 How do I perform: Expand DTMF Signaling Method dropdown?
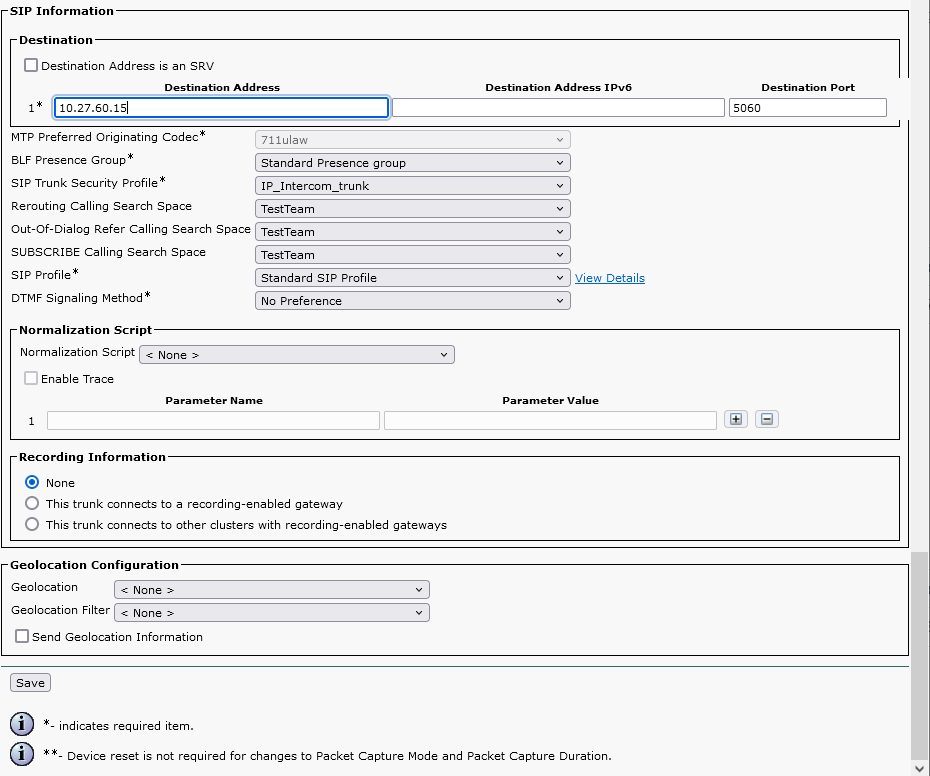[x=413, y=301]
